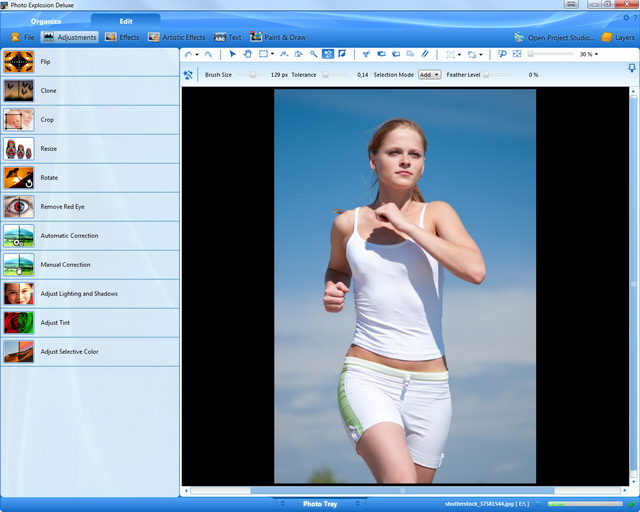Open the 30 % zoom dropdown
Screen dimensions: 640x512
[589, 54]
